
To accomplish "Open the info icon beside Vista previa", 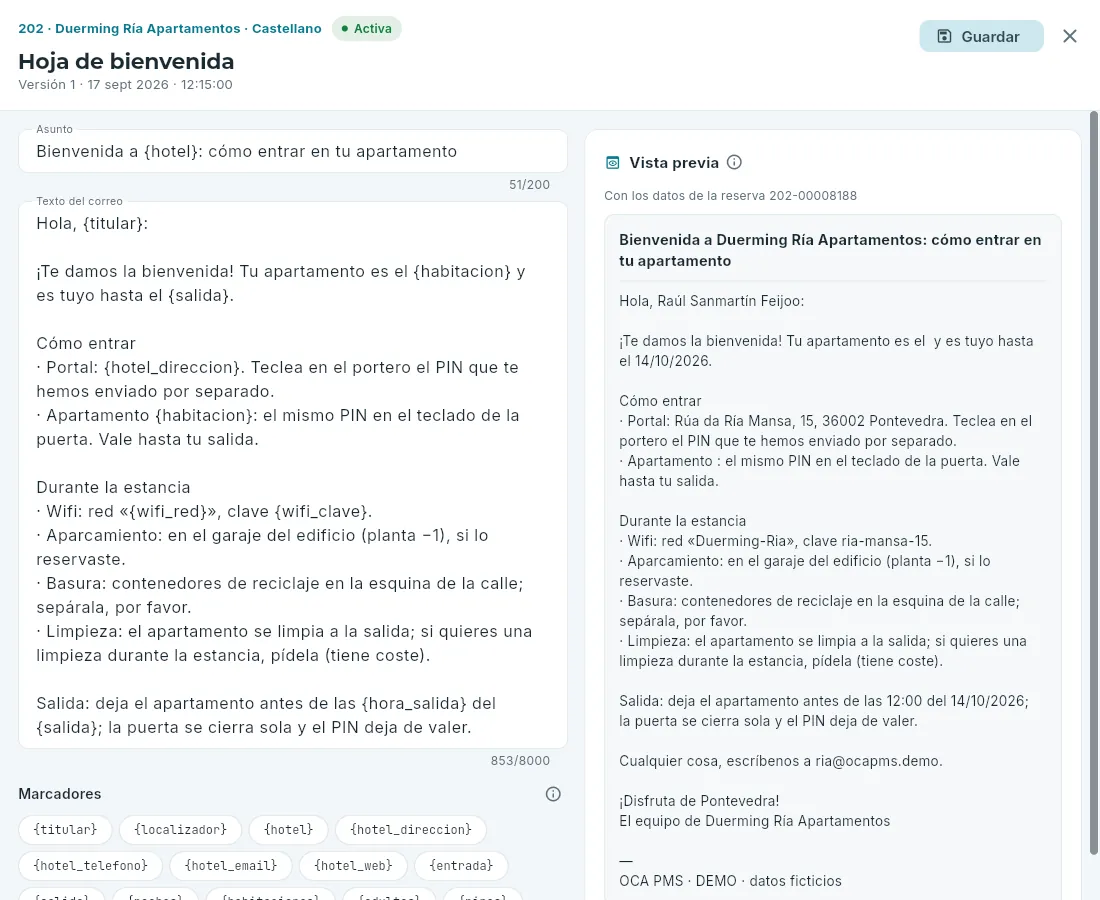I will (734, 163).
